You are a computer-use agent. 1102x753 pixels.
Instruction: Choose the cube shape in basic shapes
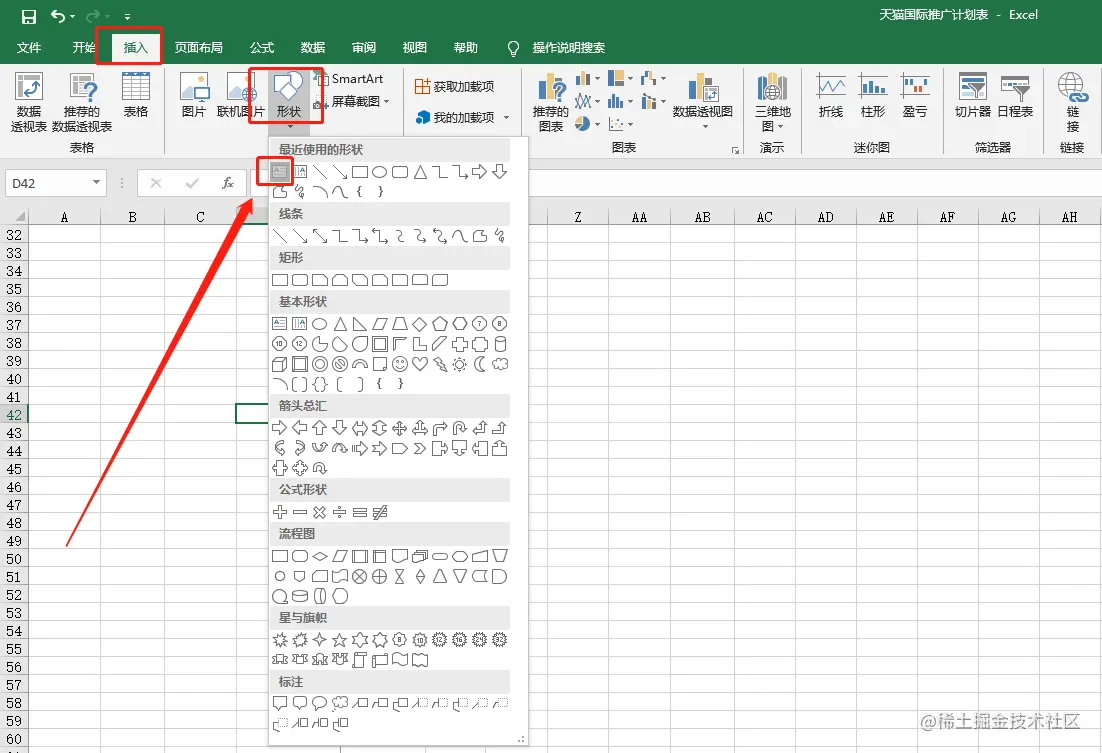pyautogui.click(x=280, y=364)
